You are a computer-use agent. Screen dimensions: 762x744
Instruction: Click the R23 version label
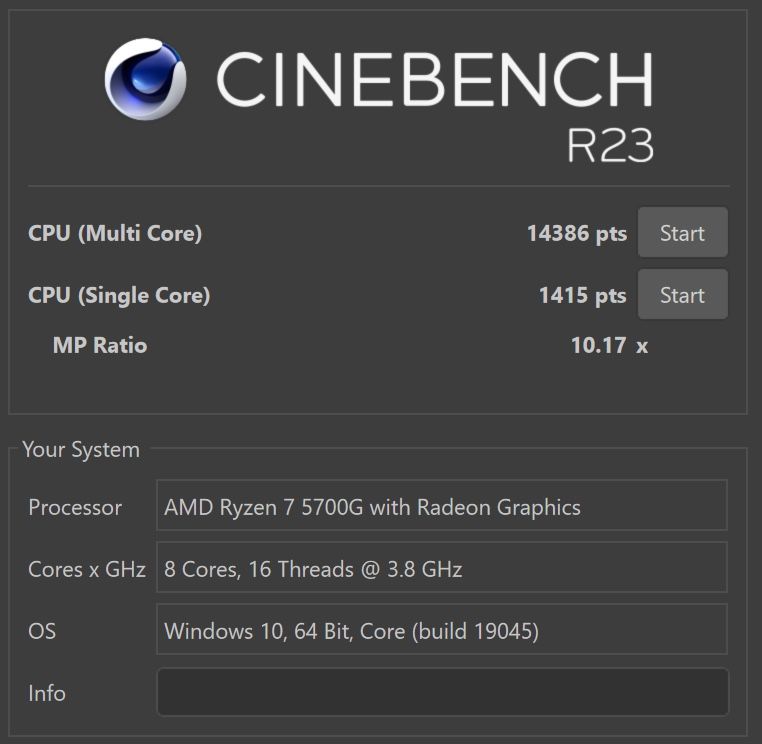coord(610,146)
